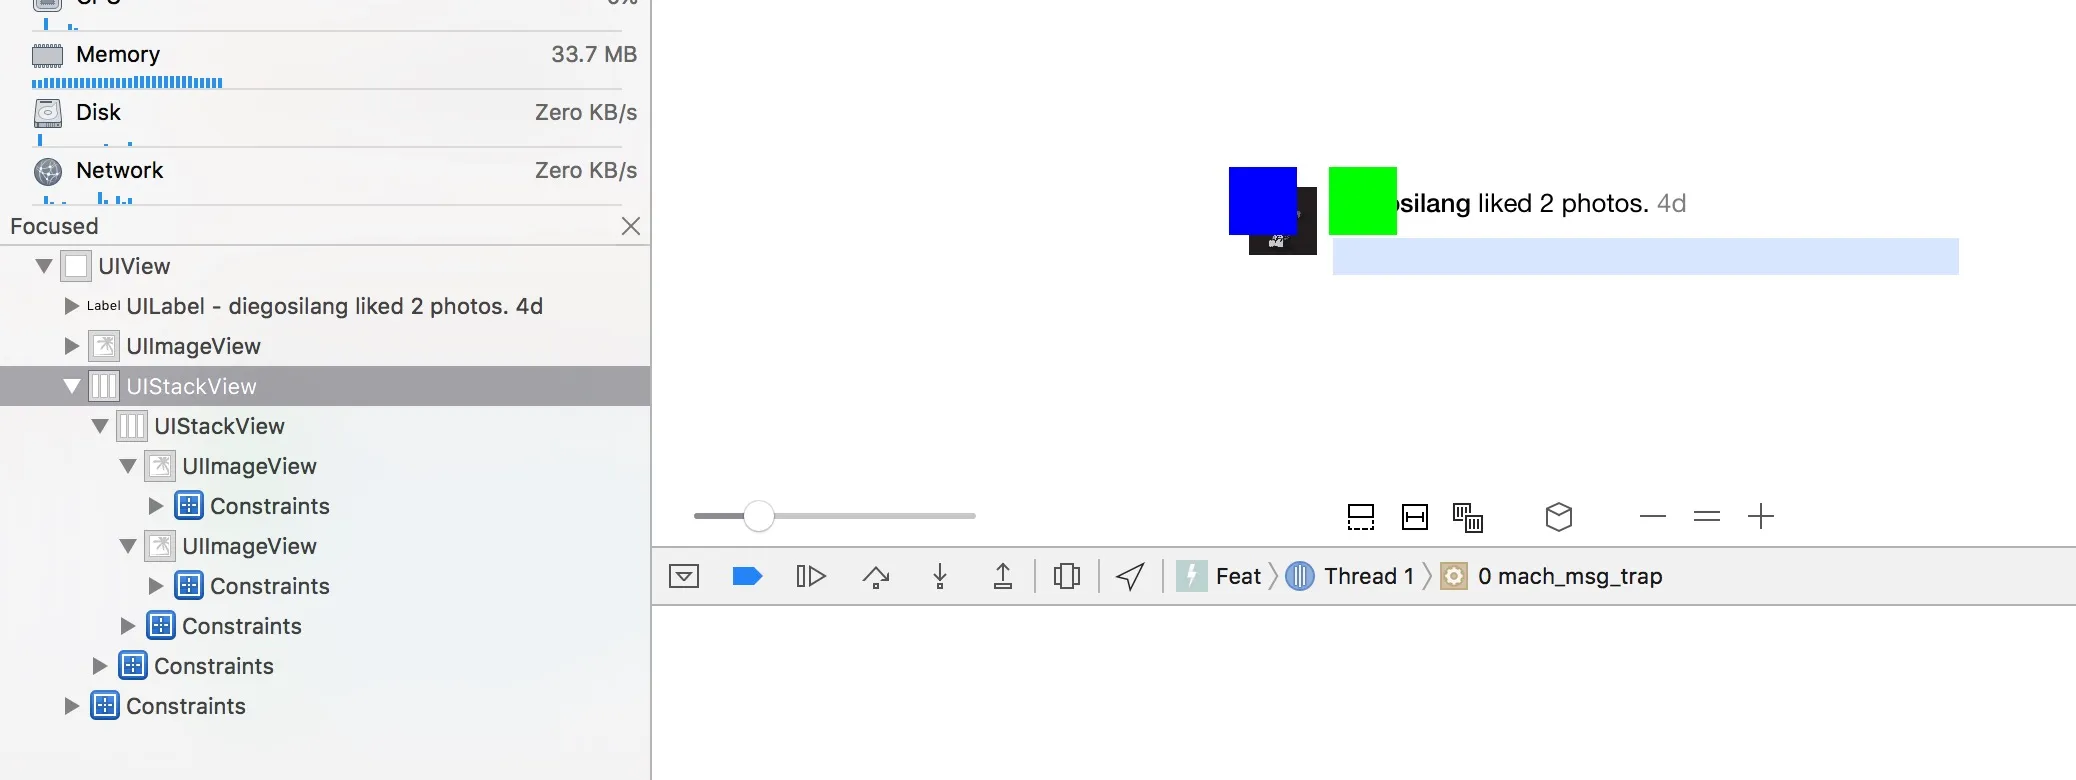Continue program execution
This screenshot has height=780, width=2076.
point(811,576)
